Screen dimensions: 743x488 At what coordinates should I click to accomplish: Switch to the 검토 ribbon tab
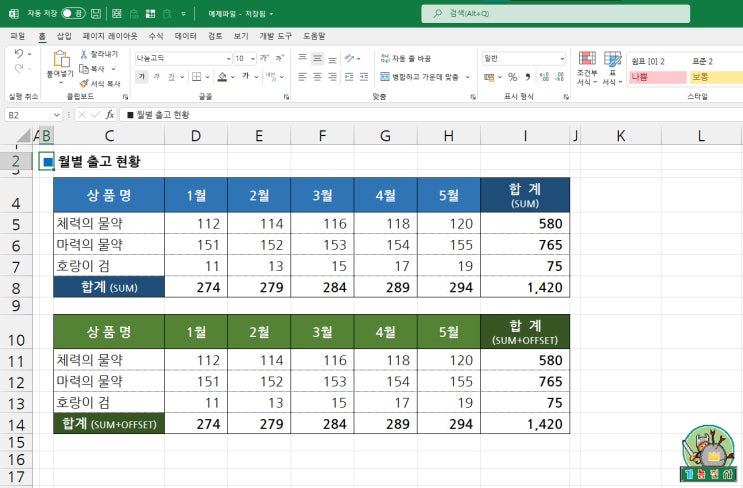(215, 36)
